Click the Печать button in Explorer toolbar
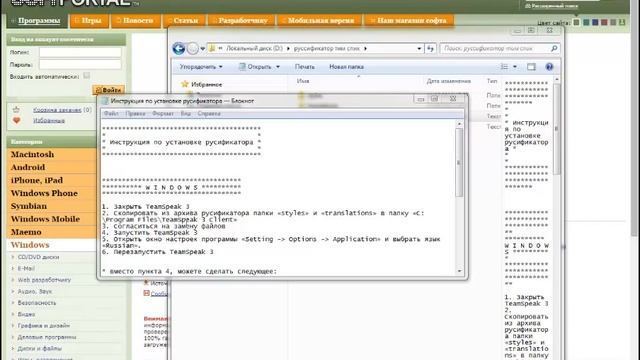This screenshot has height=360, width=640. 304,67
